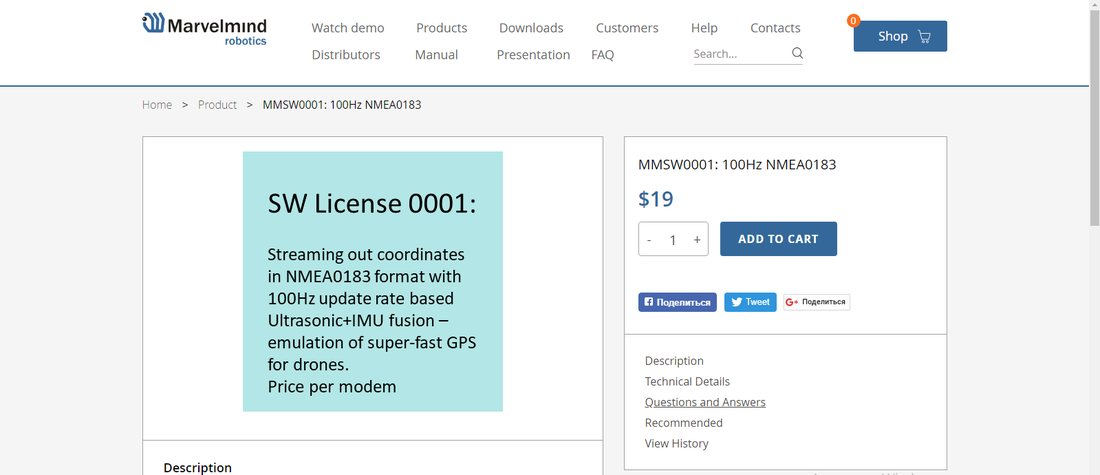Click the Twitter Tweet button
The width and height of the screenshot is (1100, 475).
[x=750, y=302]
